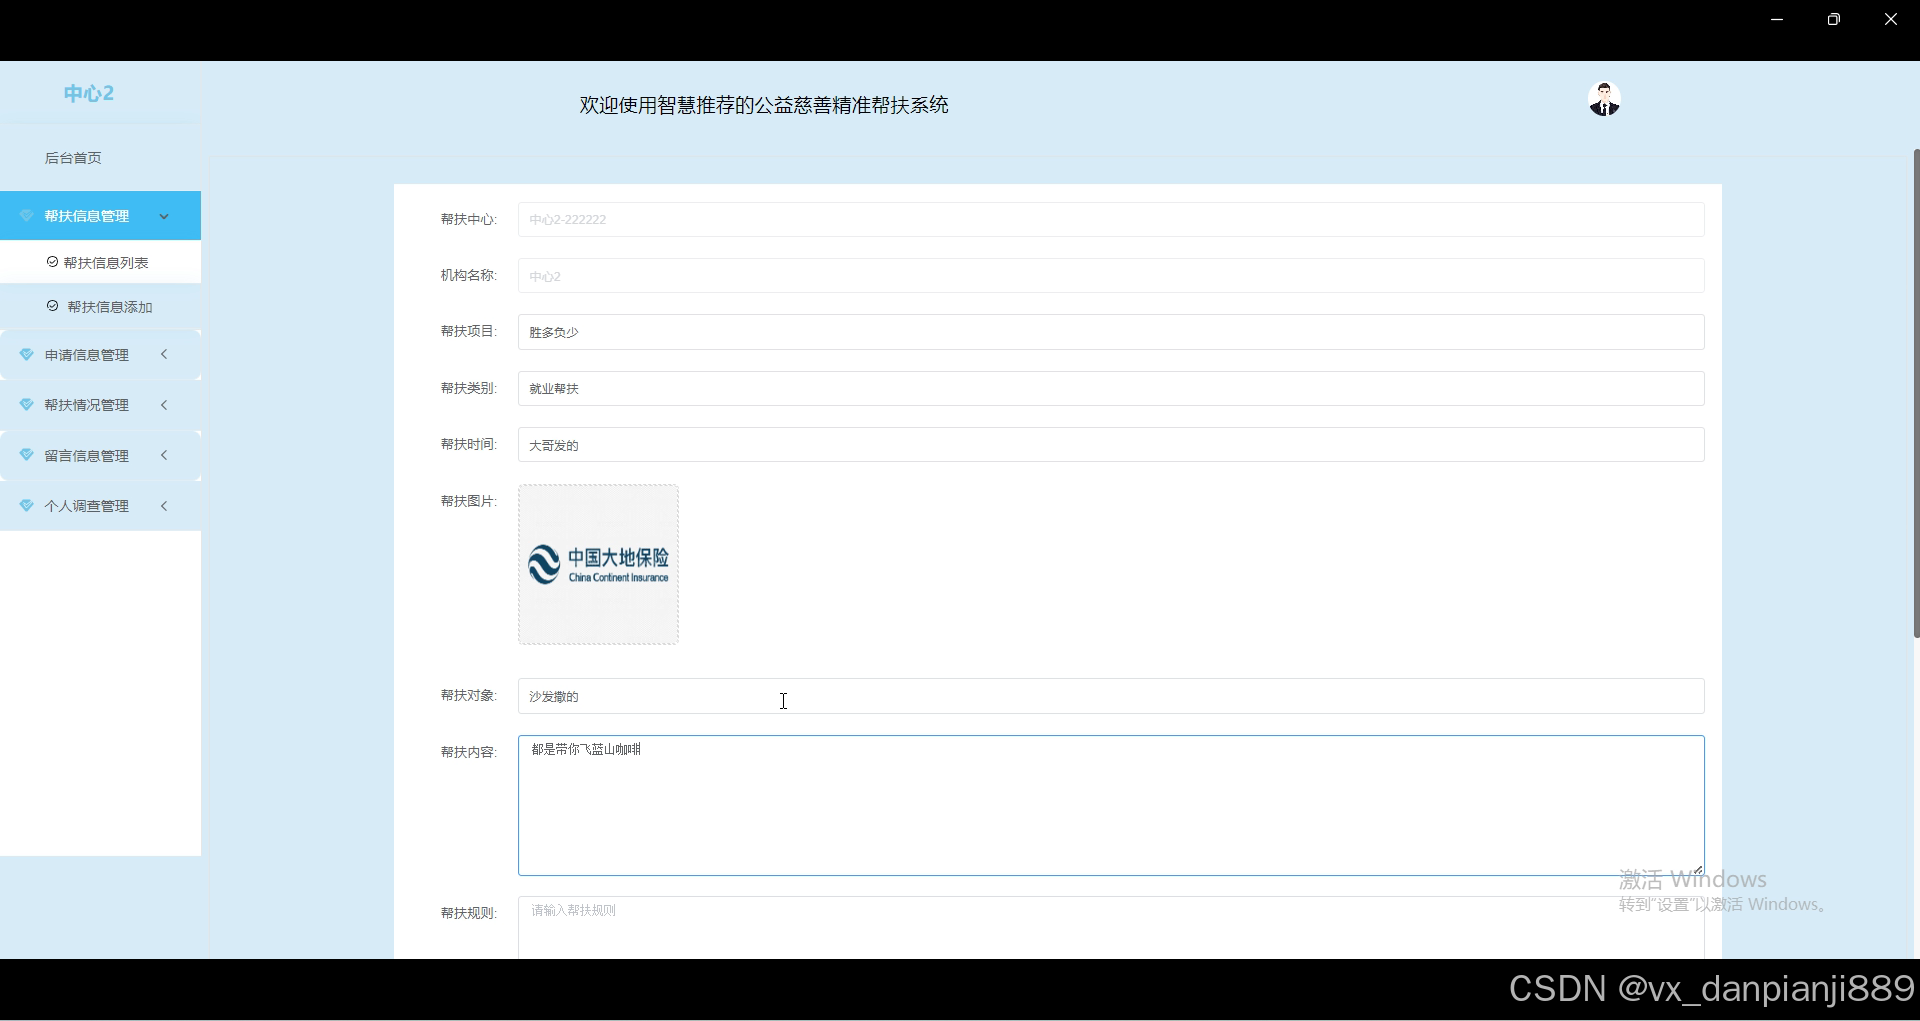Click the 帮扶规则 label

(468, 913)
